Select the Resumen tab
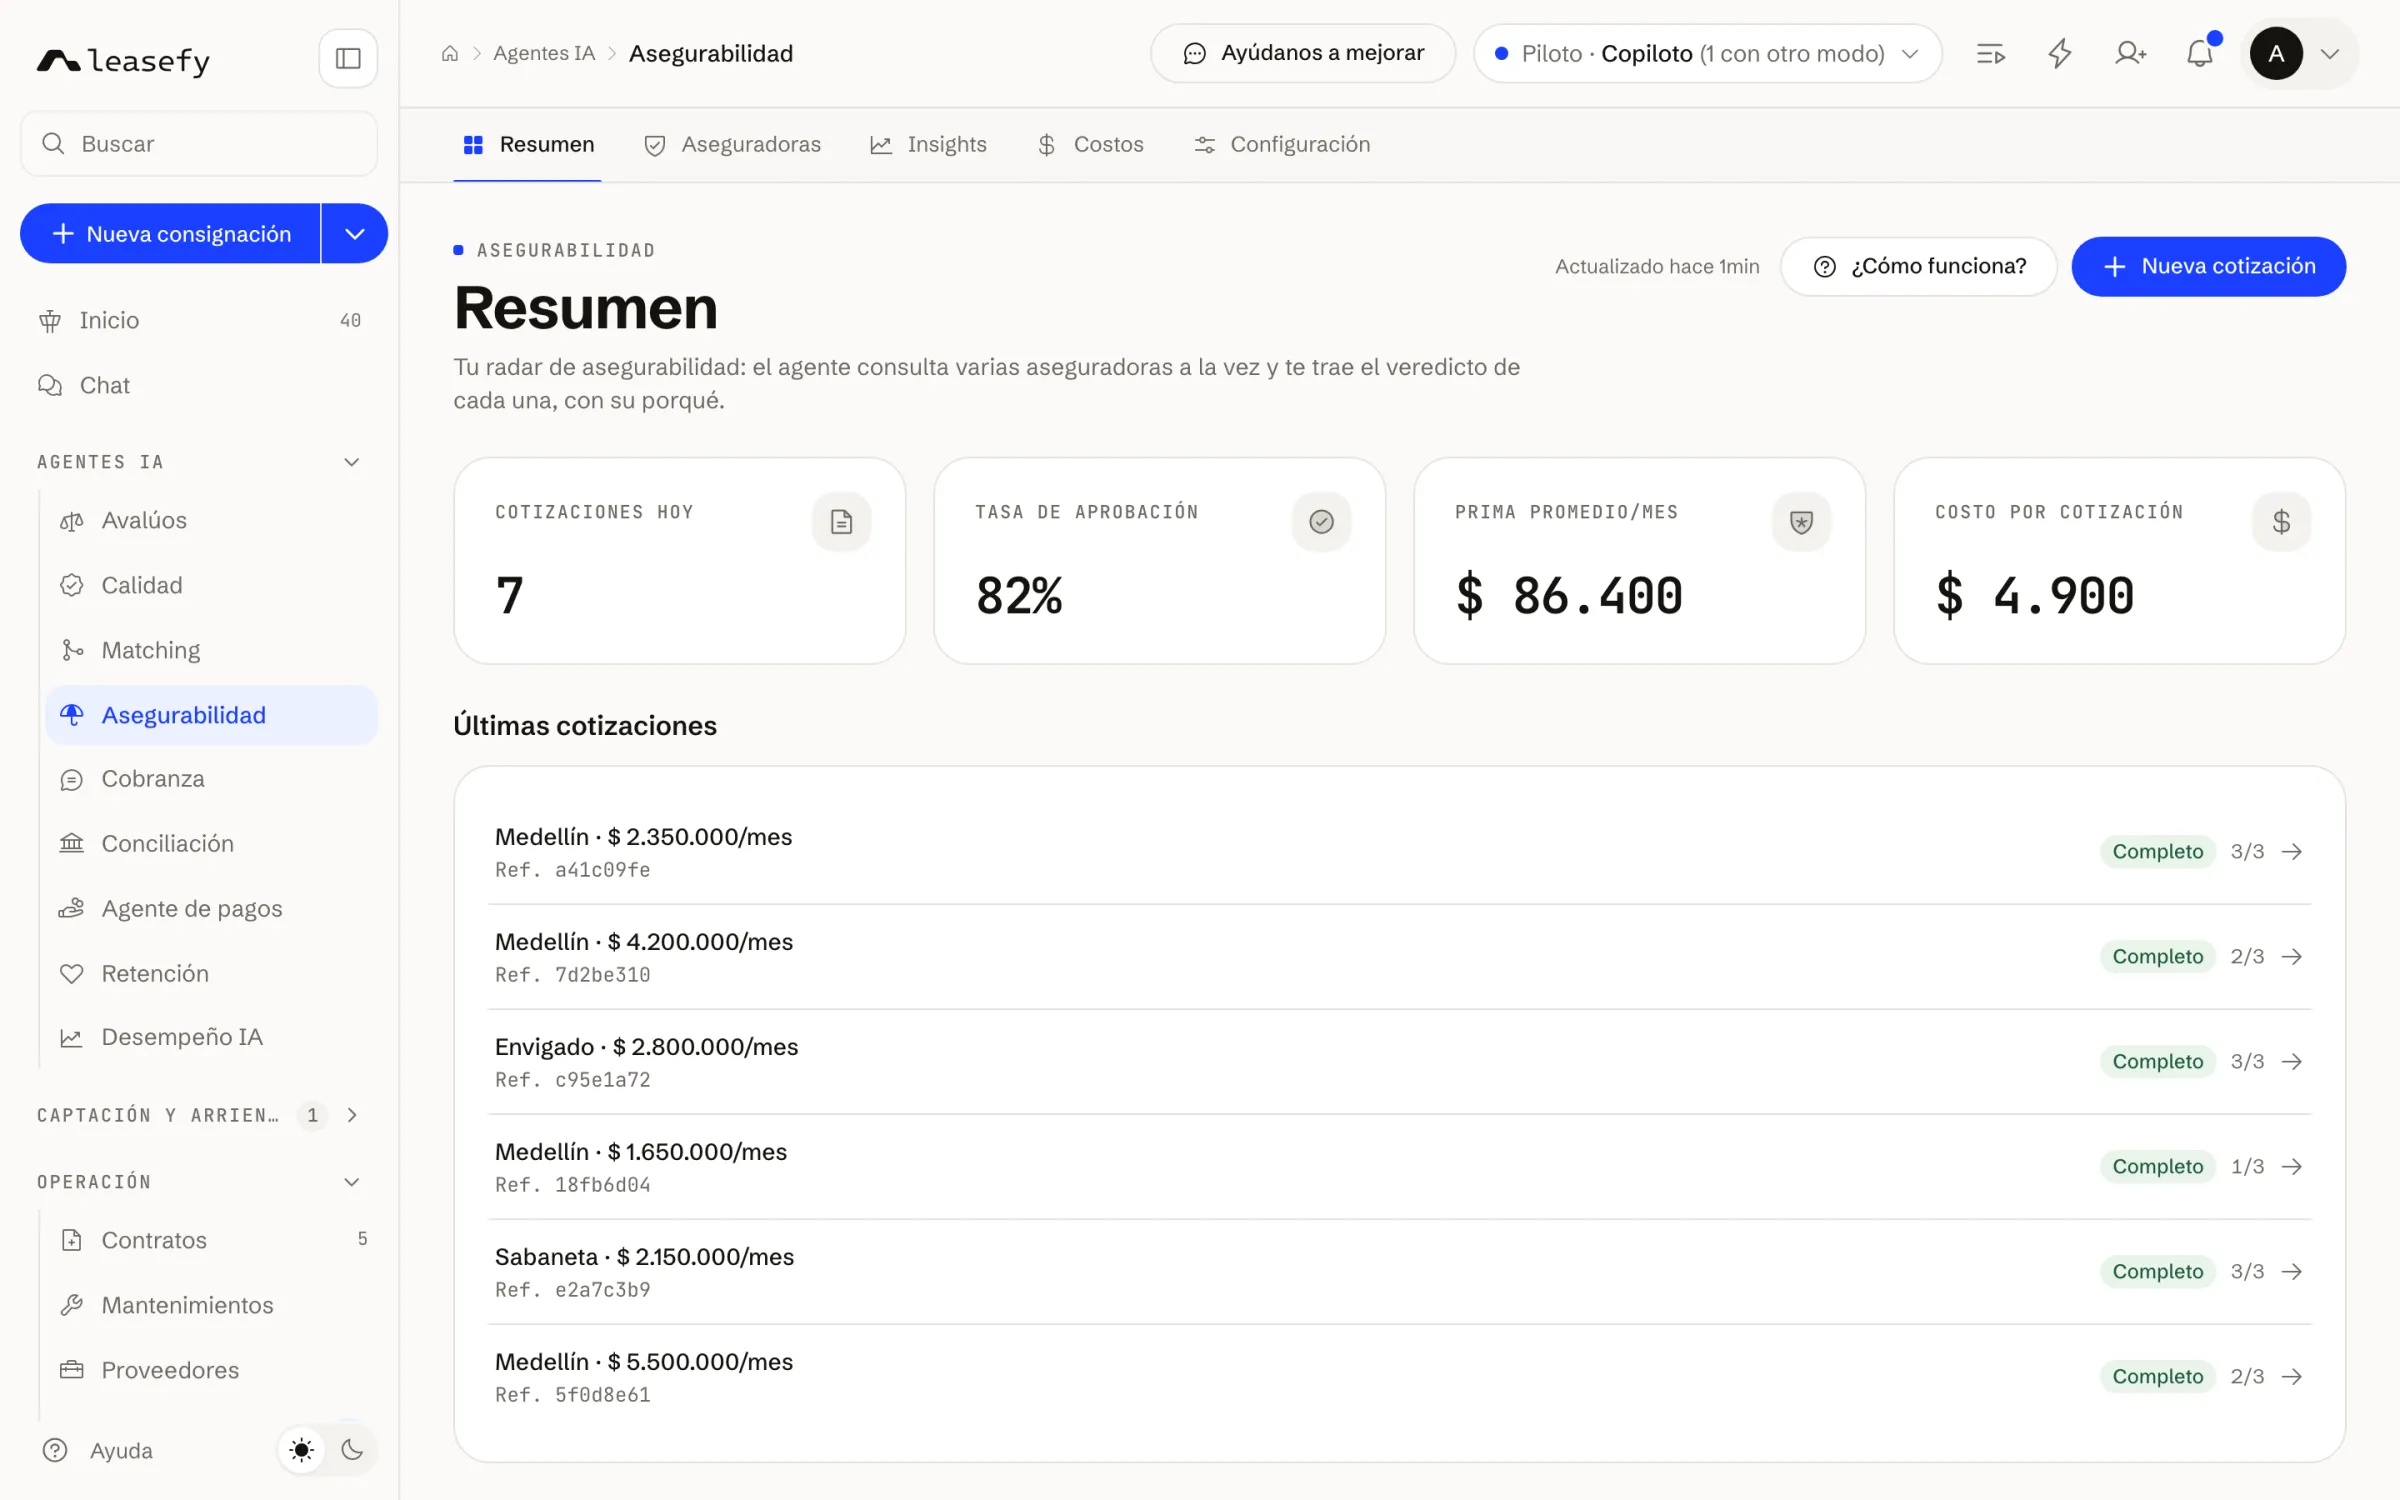 (x=528, y=145)
